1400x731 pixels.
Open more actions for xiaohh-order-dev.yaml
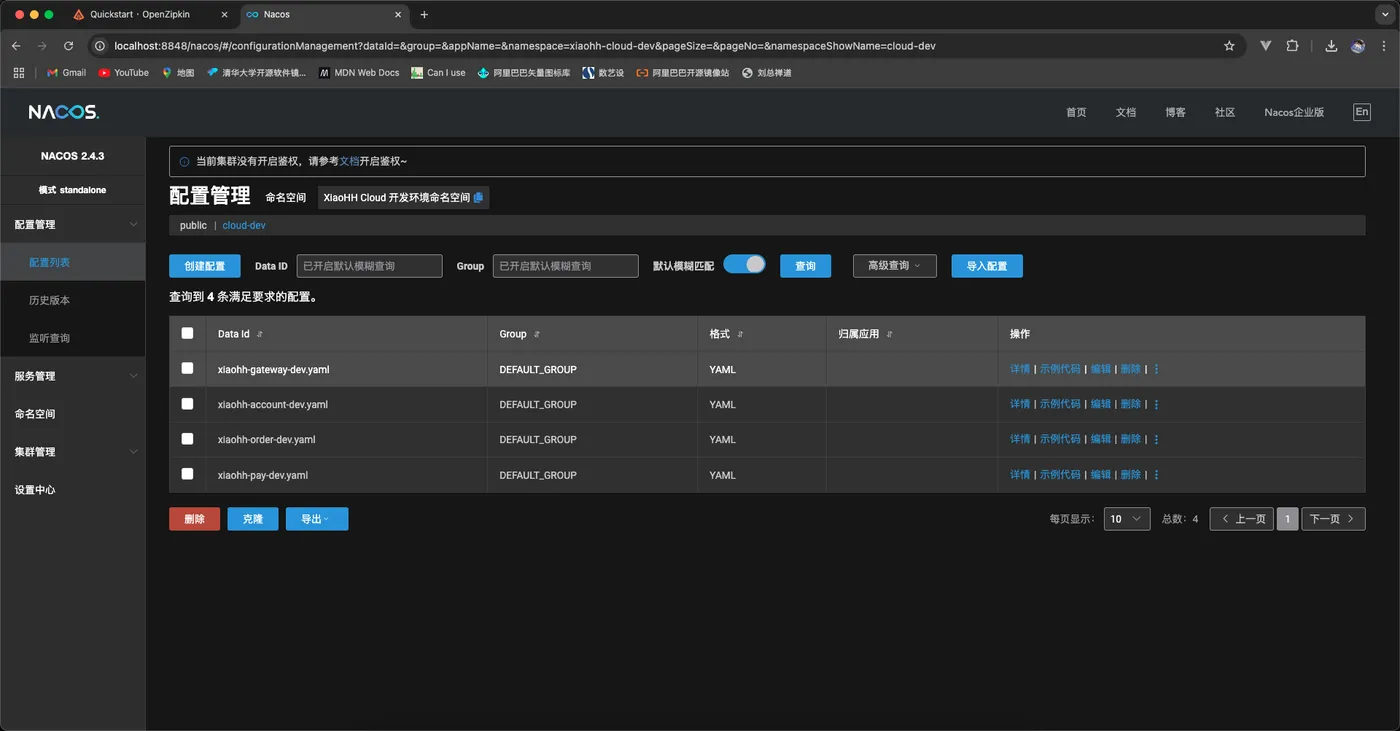[x=1157, y=439]
